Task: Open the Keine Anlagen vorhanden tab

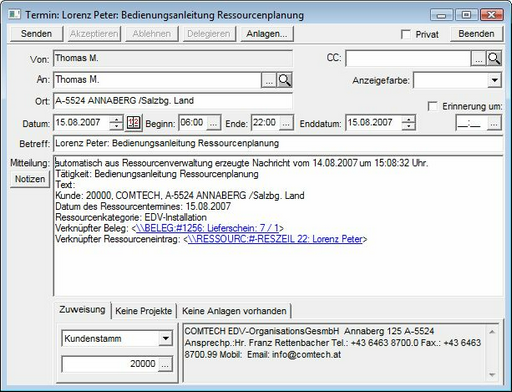Action: 234,311
